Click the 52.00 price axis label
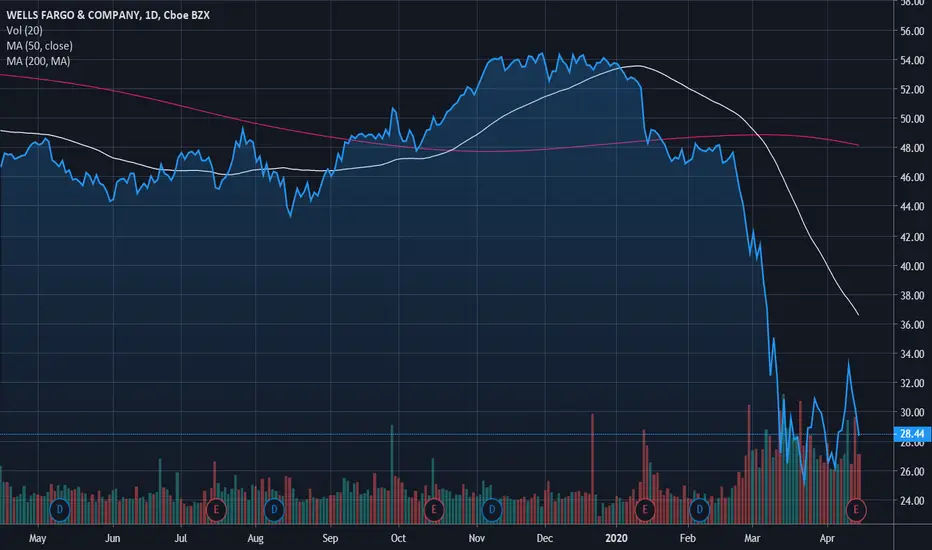 (912, 89)
